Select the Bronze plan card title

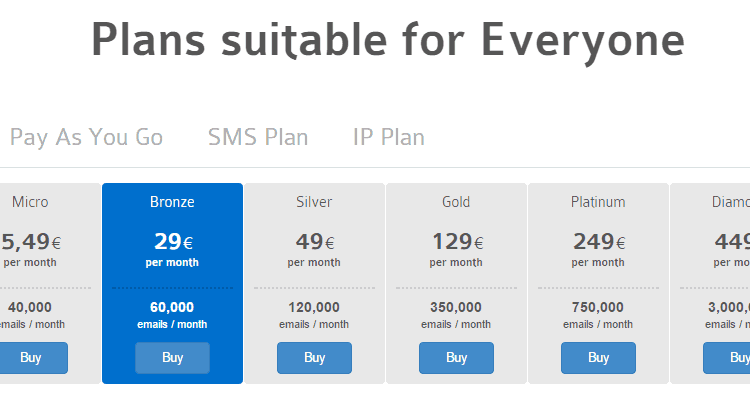[172, 202]
